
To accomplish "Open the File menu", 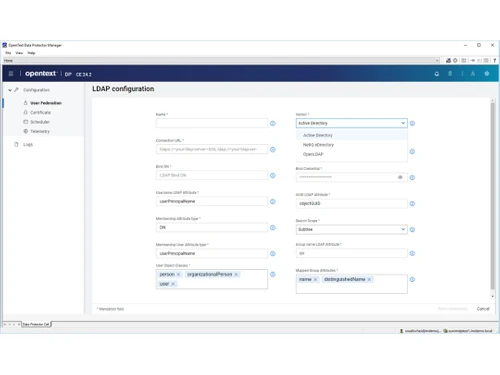I will [x=8, y=53].
